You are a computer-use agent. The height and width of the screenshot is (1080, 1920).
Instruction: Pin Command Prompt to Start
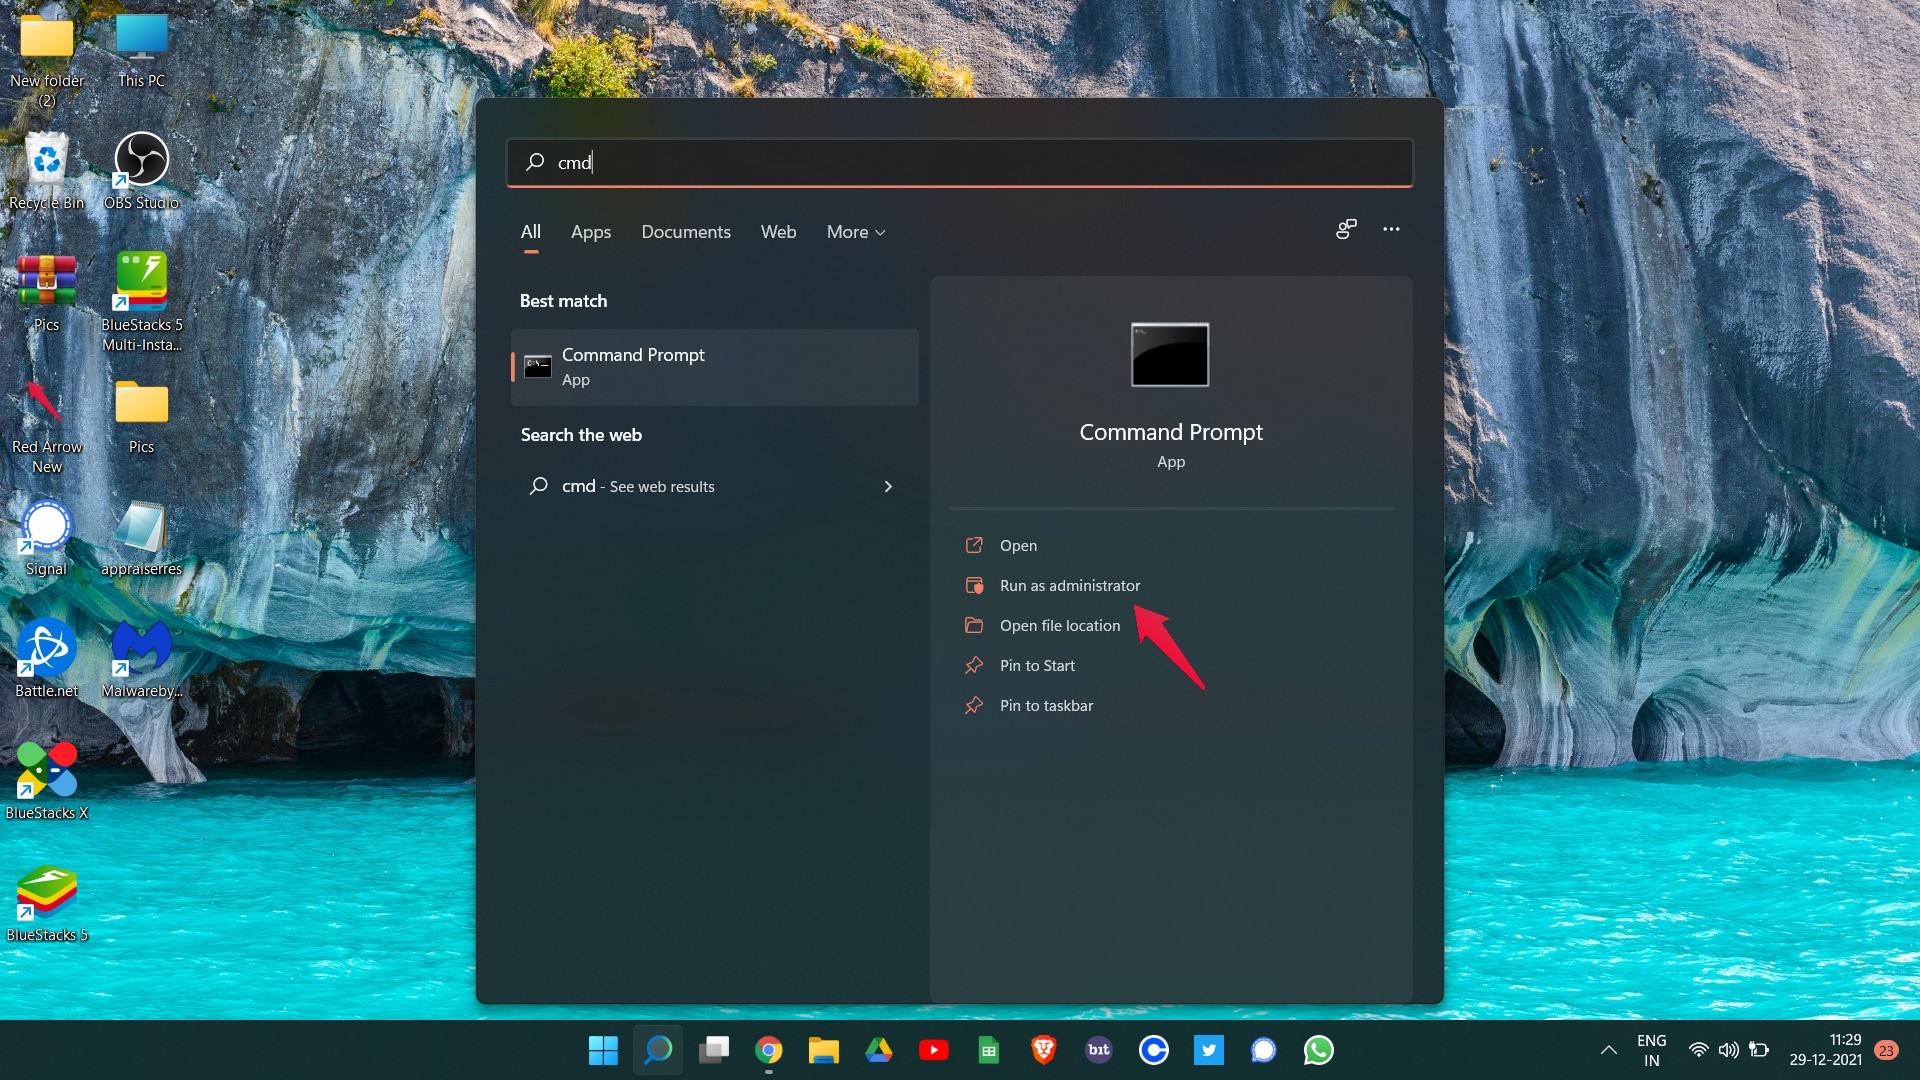pos(1036,663)
